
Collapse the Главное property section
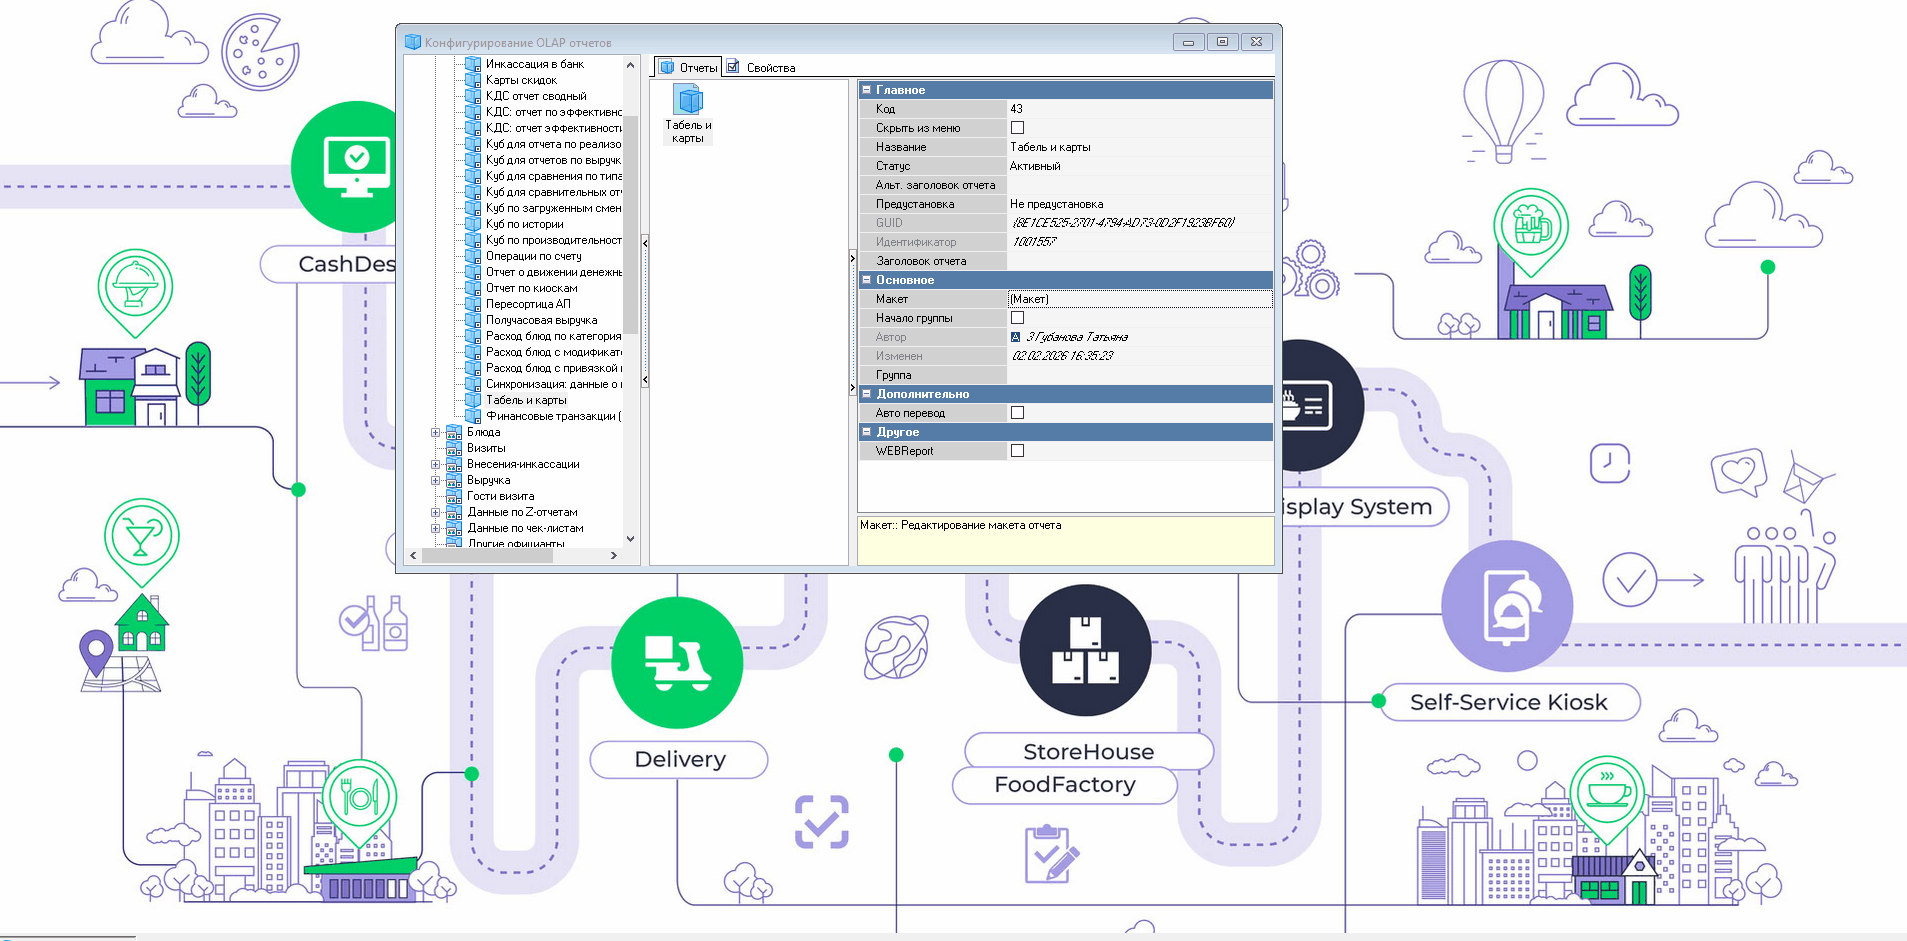coord(867,90)
